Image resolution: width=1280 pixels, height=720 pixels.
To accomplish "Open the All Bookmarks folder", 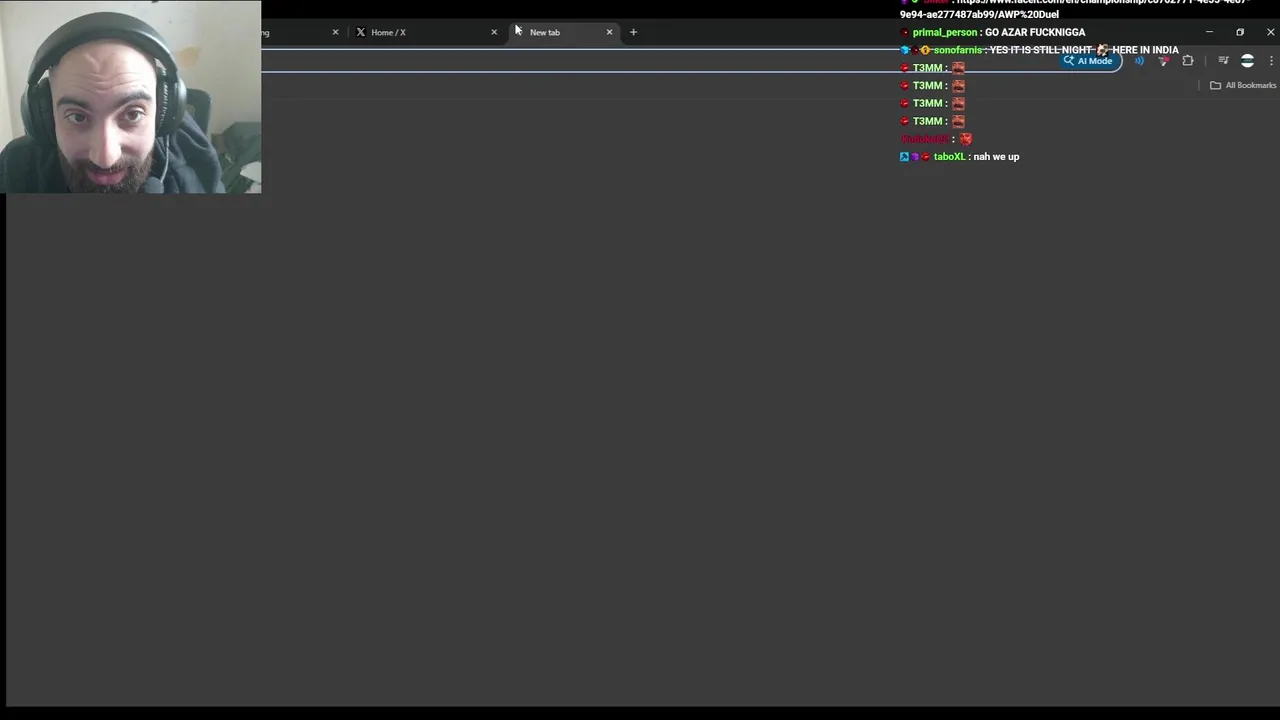I will [x=1243, y=85].
